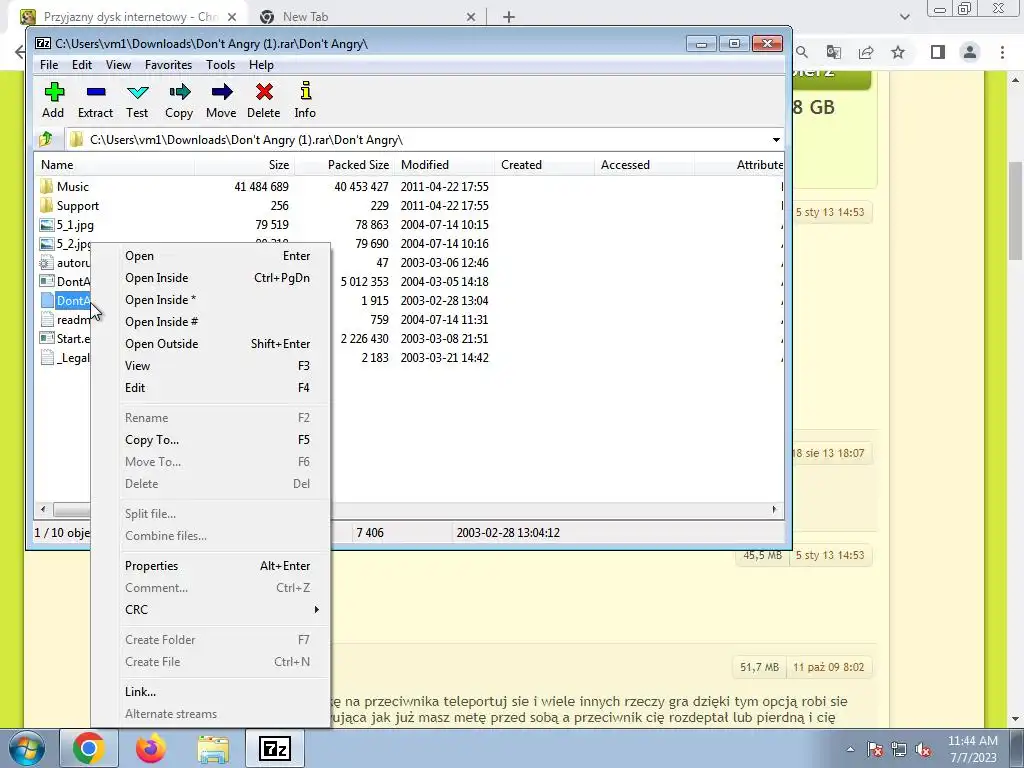Choose Open Outside in context menu

tap(210, 344)
